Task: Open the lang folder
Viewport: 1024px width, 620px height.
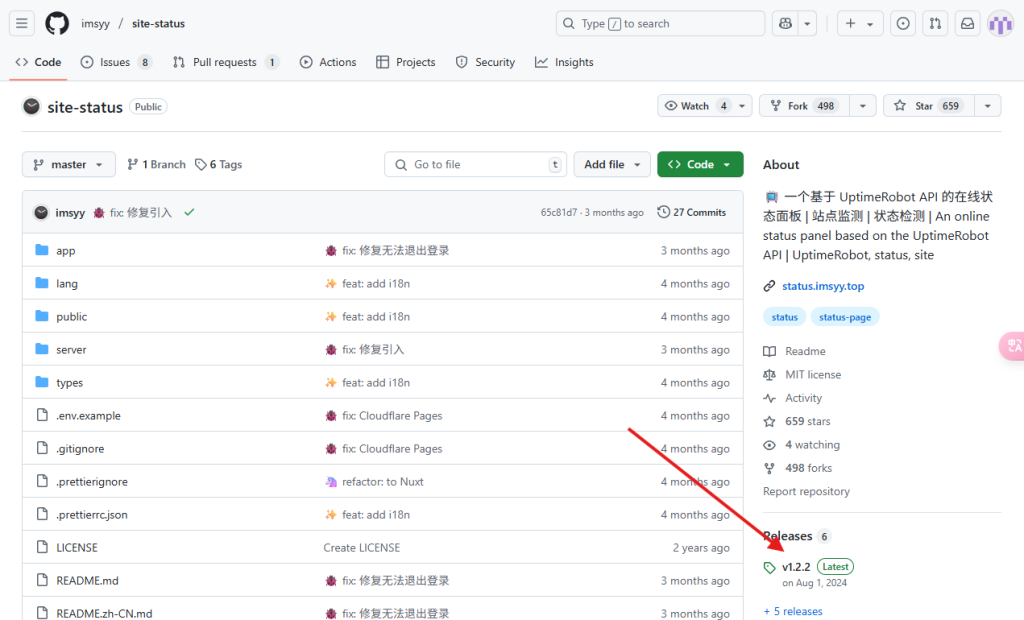Action: [x=67, y=284]
